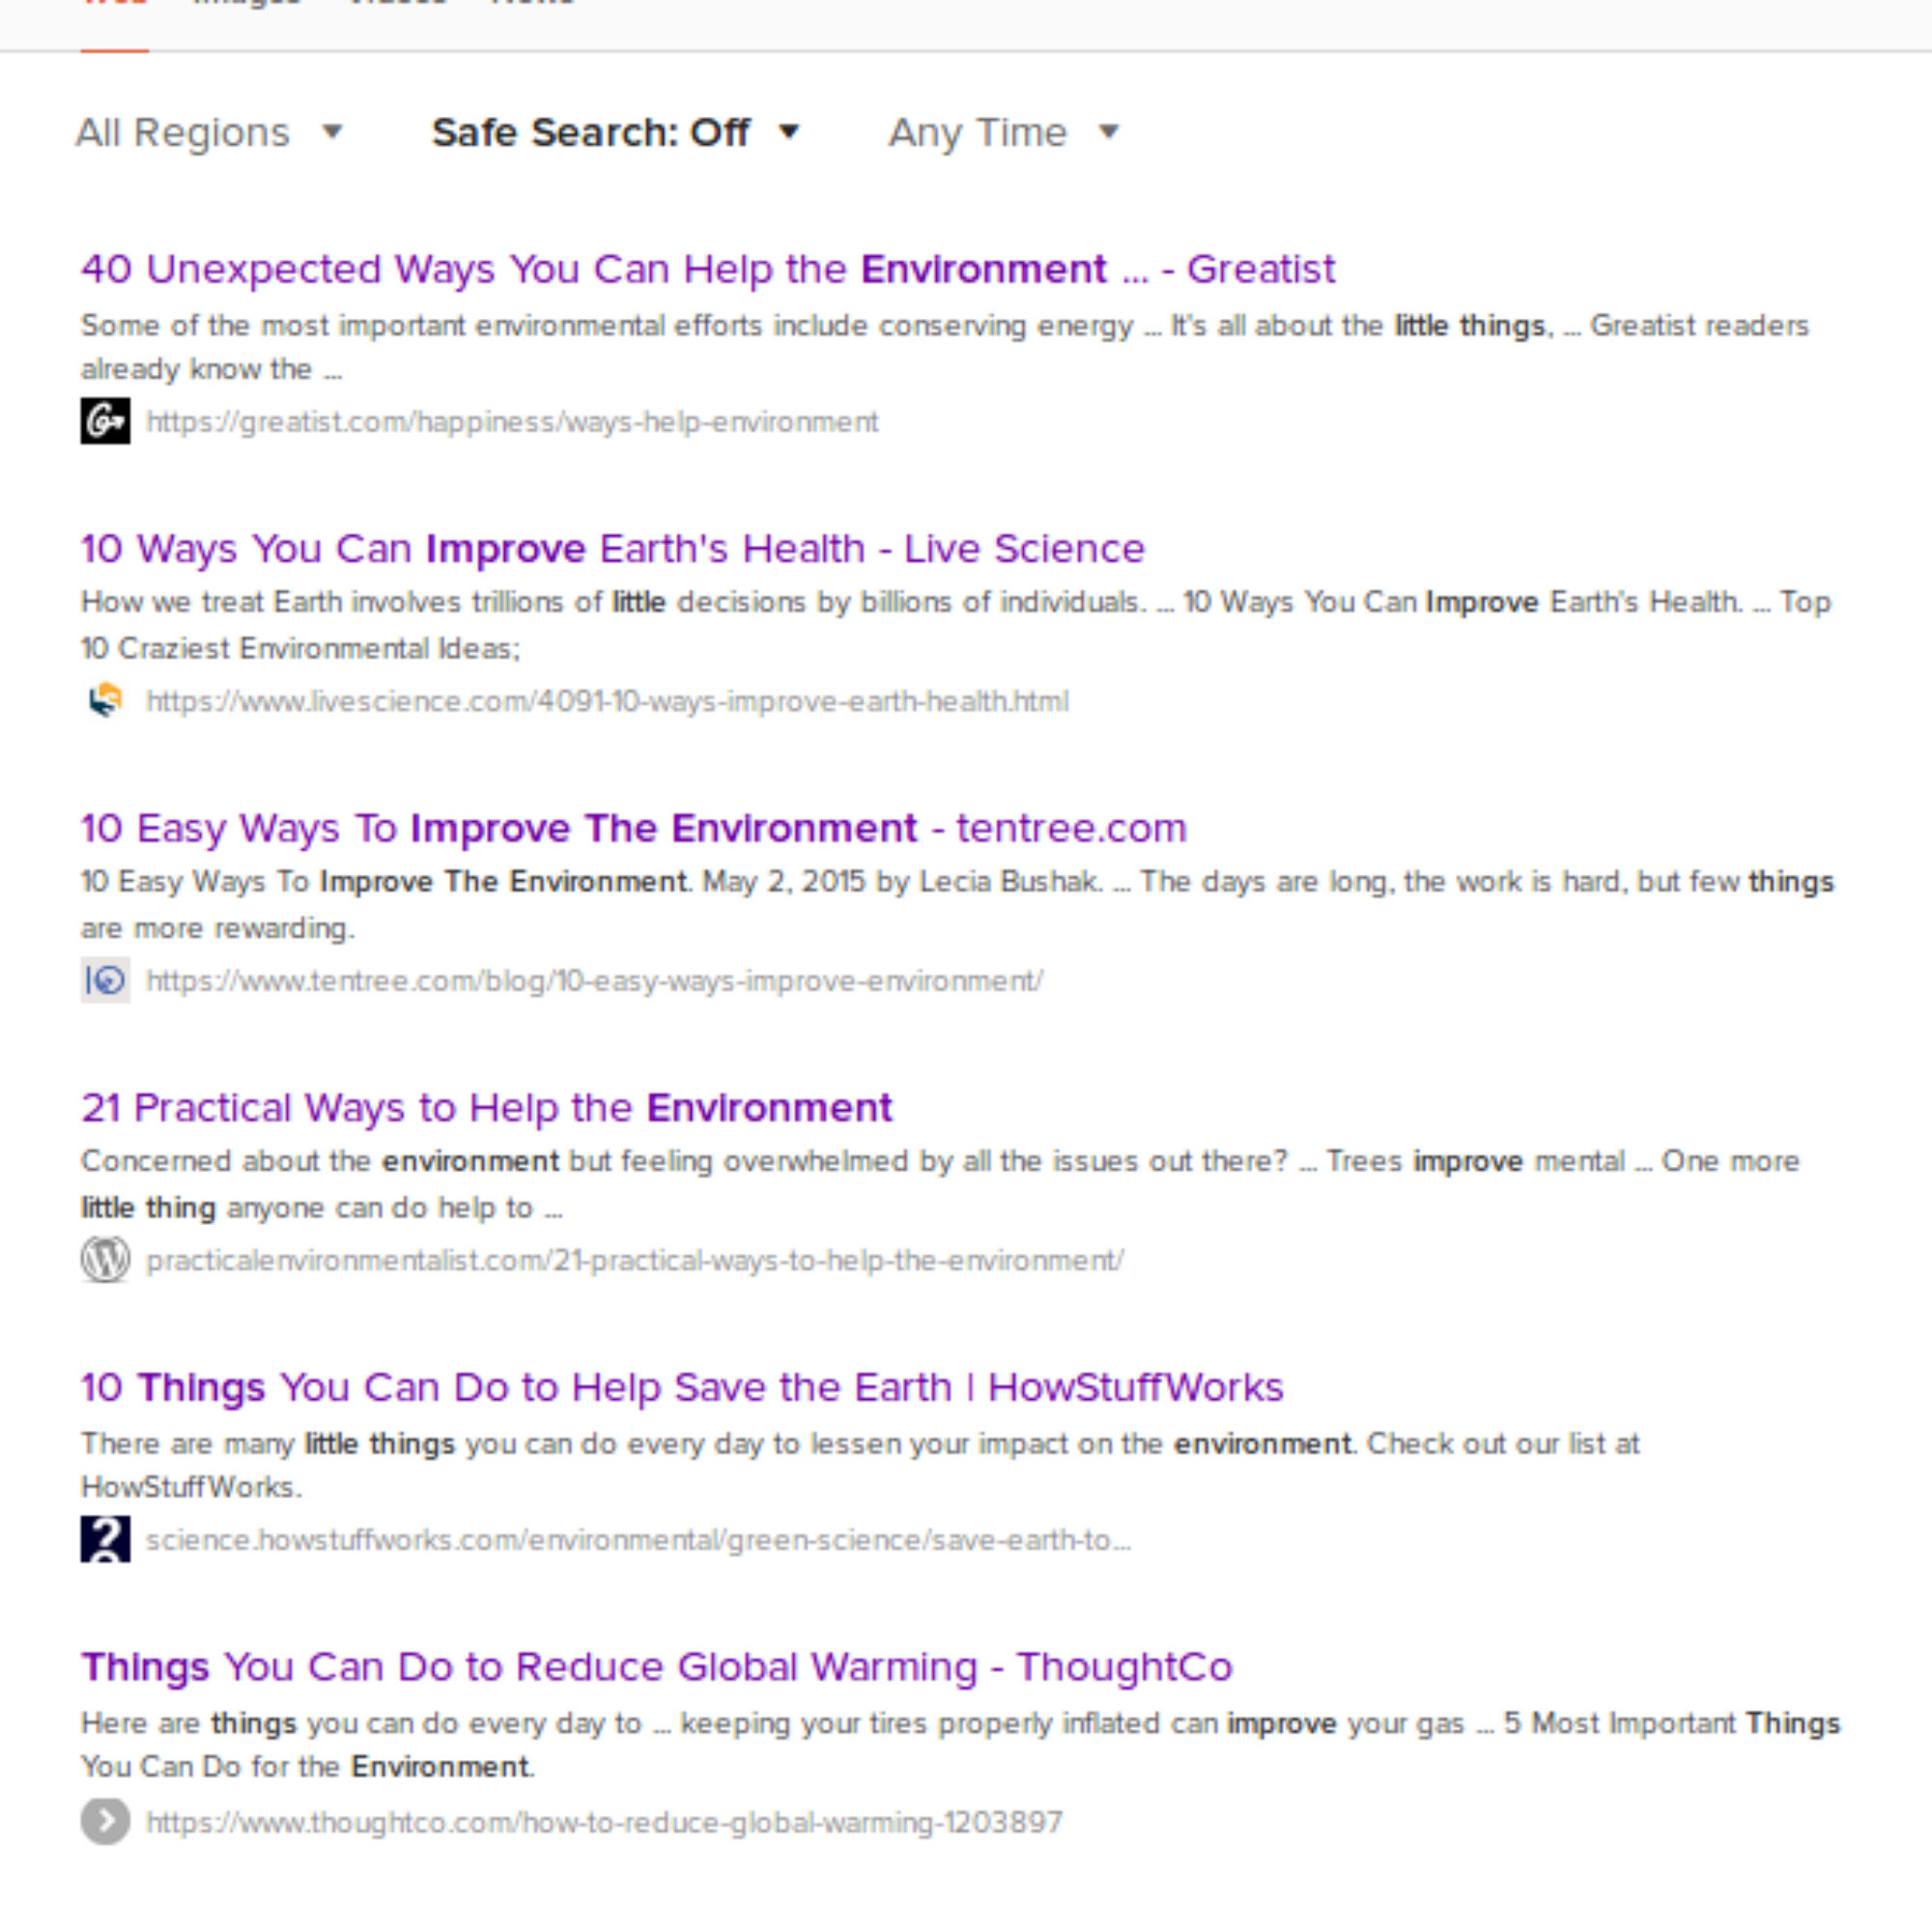Open the All Regions dropdown
Image resolution: width=1932 pixels, height=1932 pixels.
click(x=209, y=132)
